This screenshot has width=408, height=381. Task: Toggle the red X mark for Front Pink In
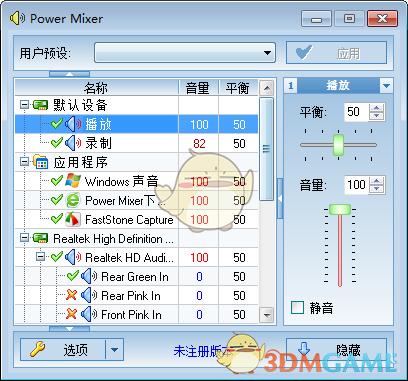click(x=72, y=314)
